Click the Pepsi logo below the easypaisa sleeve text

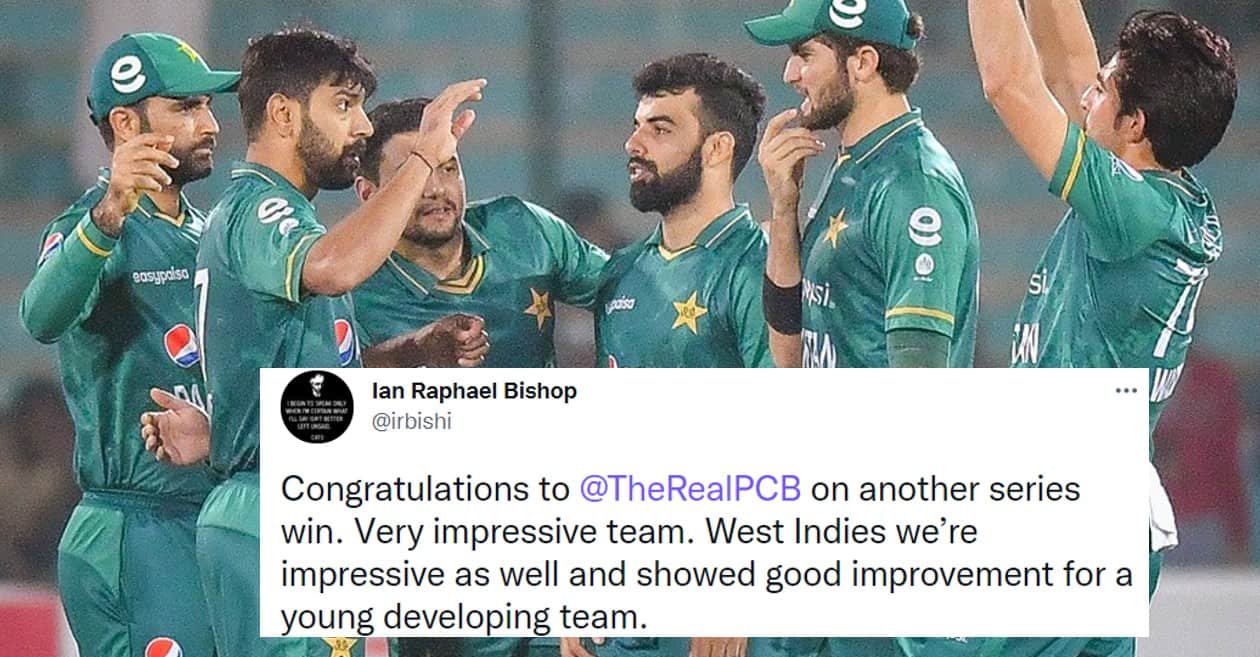[x=181, y=345]
